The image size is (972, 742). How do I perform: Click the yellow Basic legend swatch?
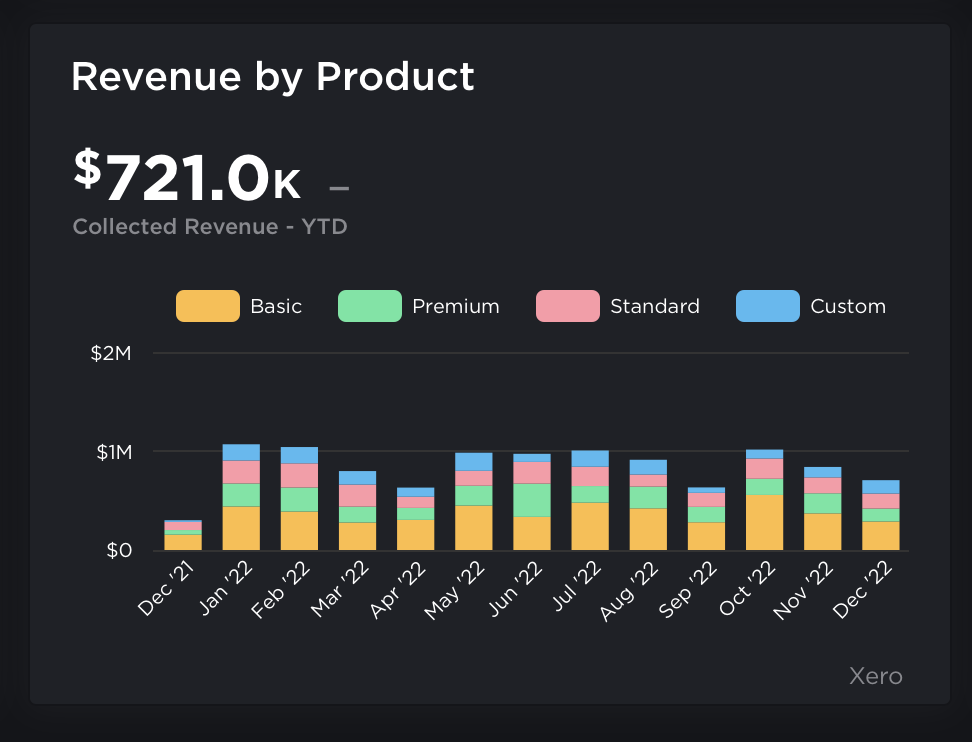click(207, 306)
